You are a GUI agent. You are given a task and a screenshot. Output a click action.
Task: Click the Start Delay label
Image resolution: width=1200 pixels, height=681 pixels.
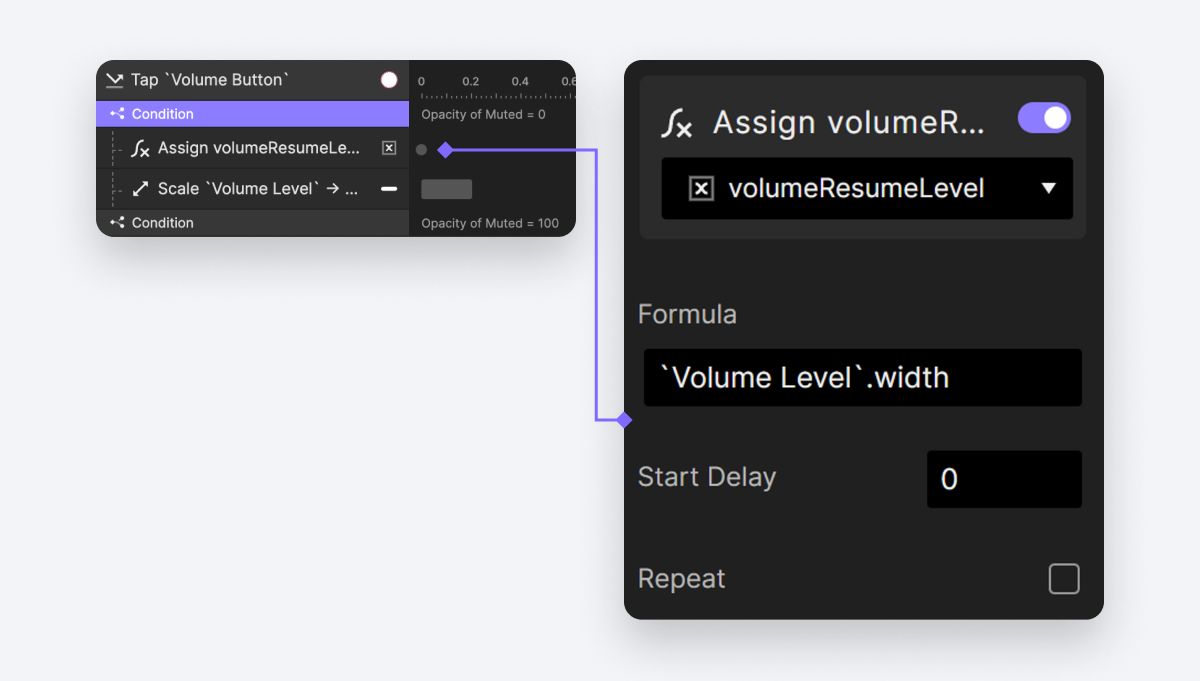[x=707, y=477]
